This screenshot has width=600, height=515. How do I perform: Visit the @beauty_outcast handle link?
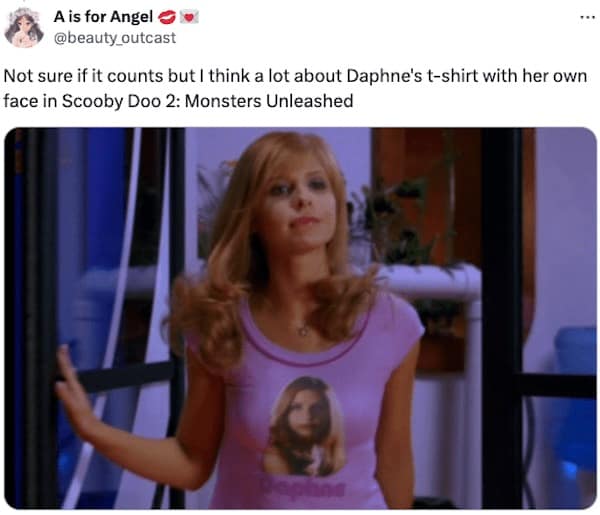point(115,38)
